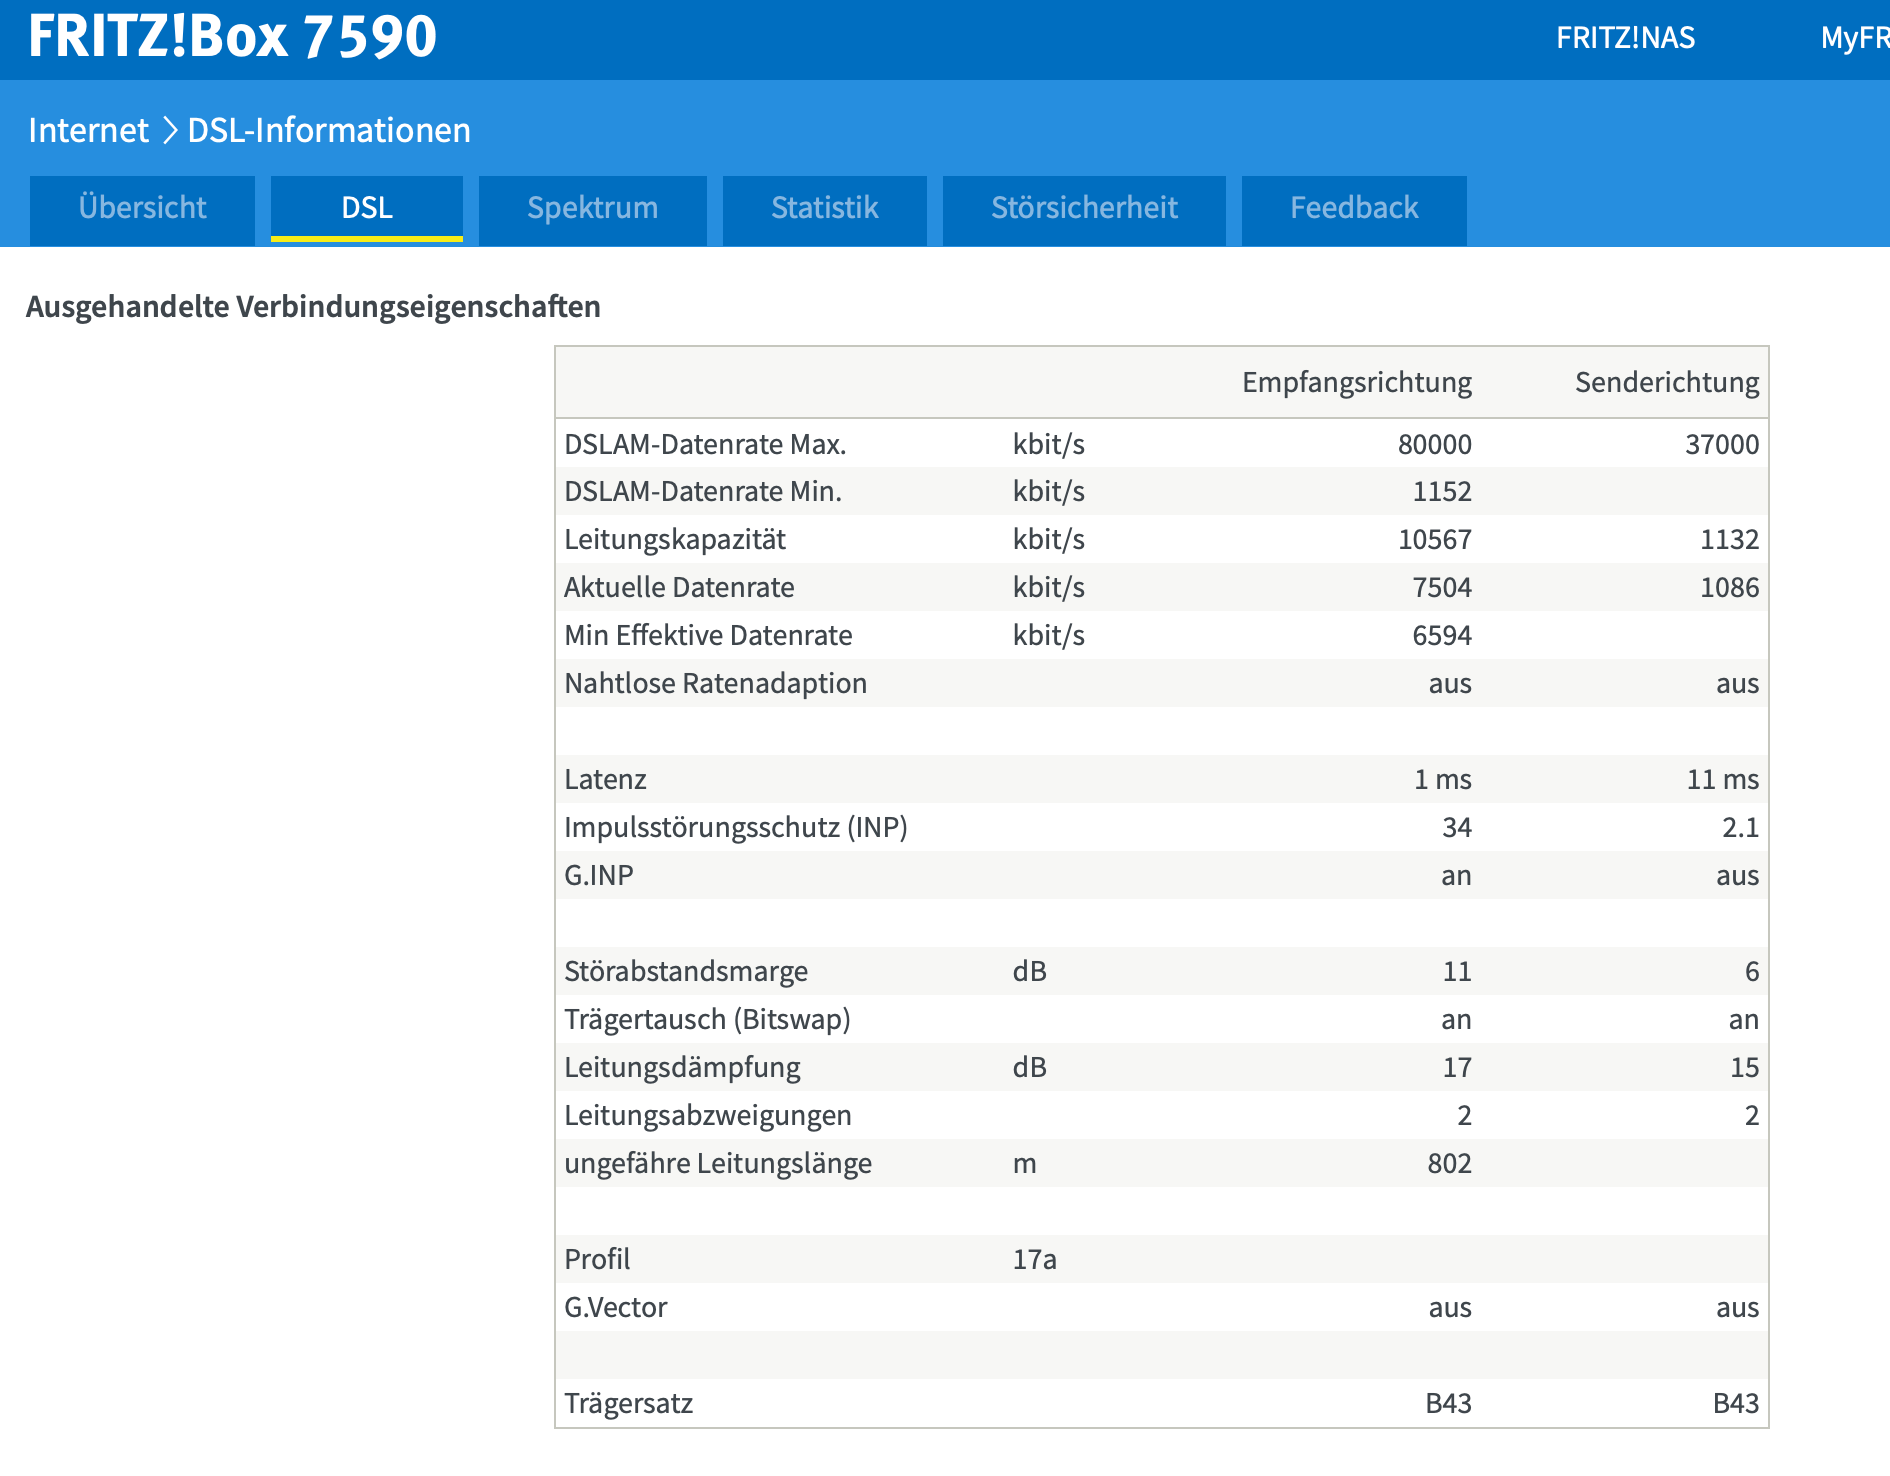Click the Leitungsabzweigungen label
Screen dimensions: 1890x1476
[x=708, y=1116]
